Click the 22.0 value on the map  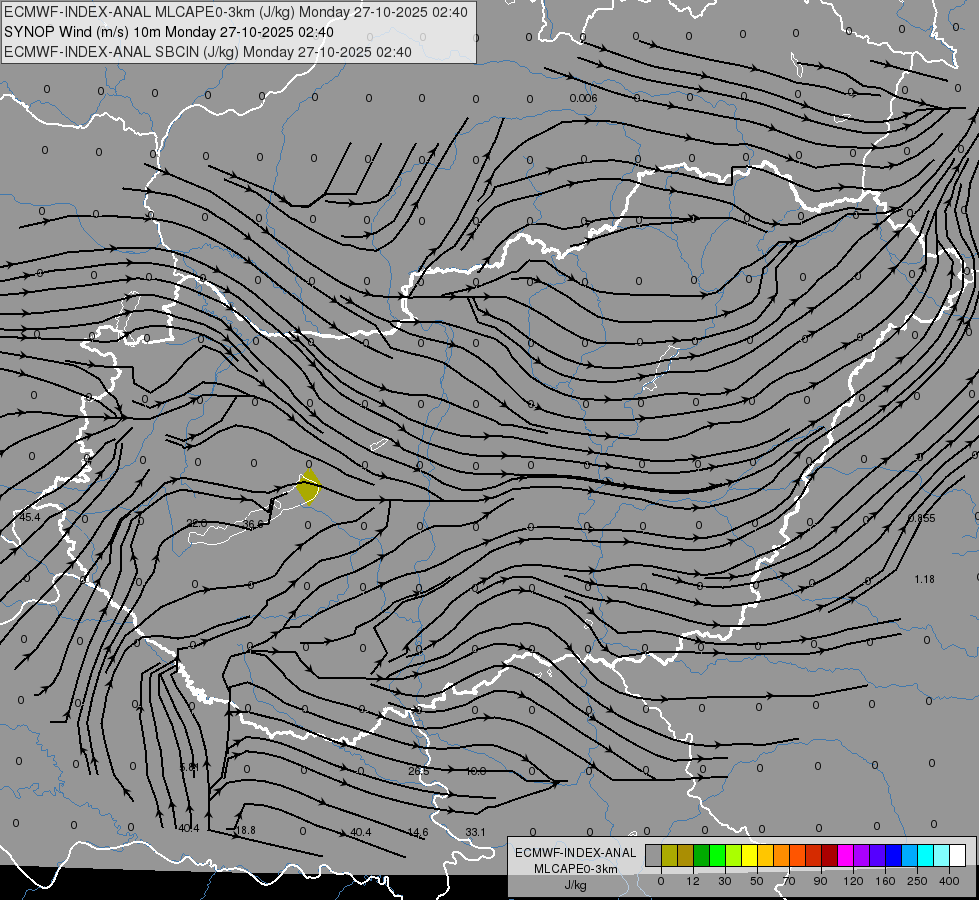tap(197, 523)
